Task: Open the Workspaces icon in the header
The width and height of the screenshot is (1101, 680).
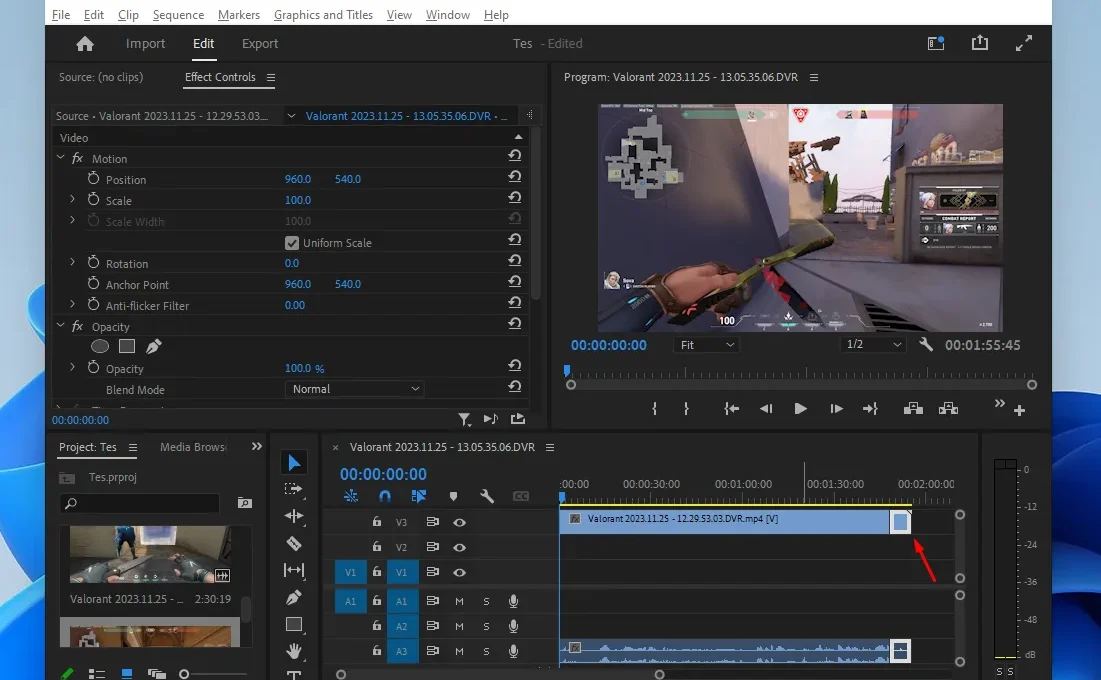Action: (936, 44)
